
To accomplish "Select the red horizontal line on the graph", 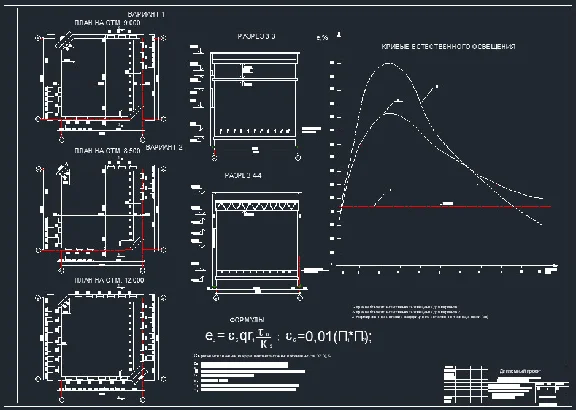I will pyautogui.click(x=446, y=207).
